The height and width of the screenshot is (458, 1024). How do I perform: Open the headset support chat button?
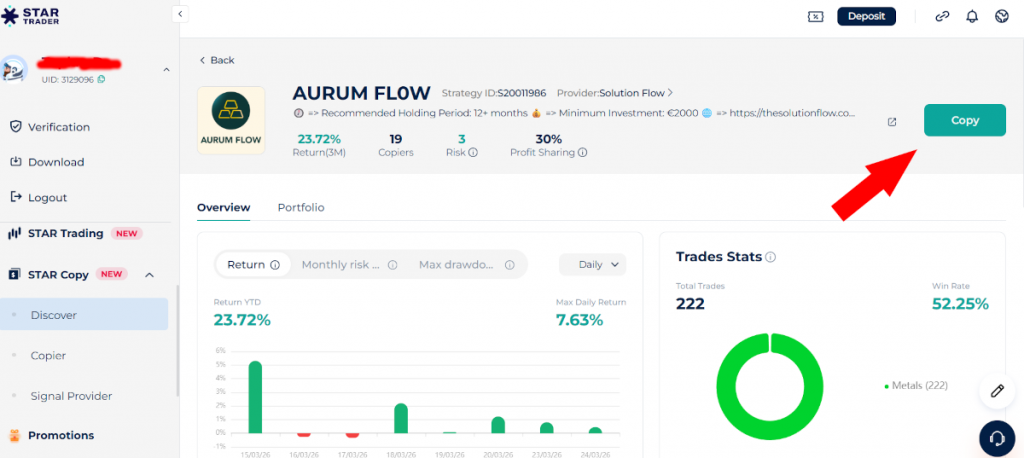click(x=997, y=438)
